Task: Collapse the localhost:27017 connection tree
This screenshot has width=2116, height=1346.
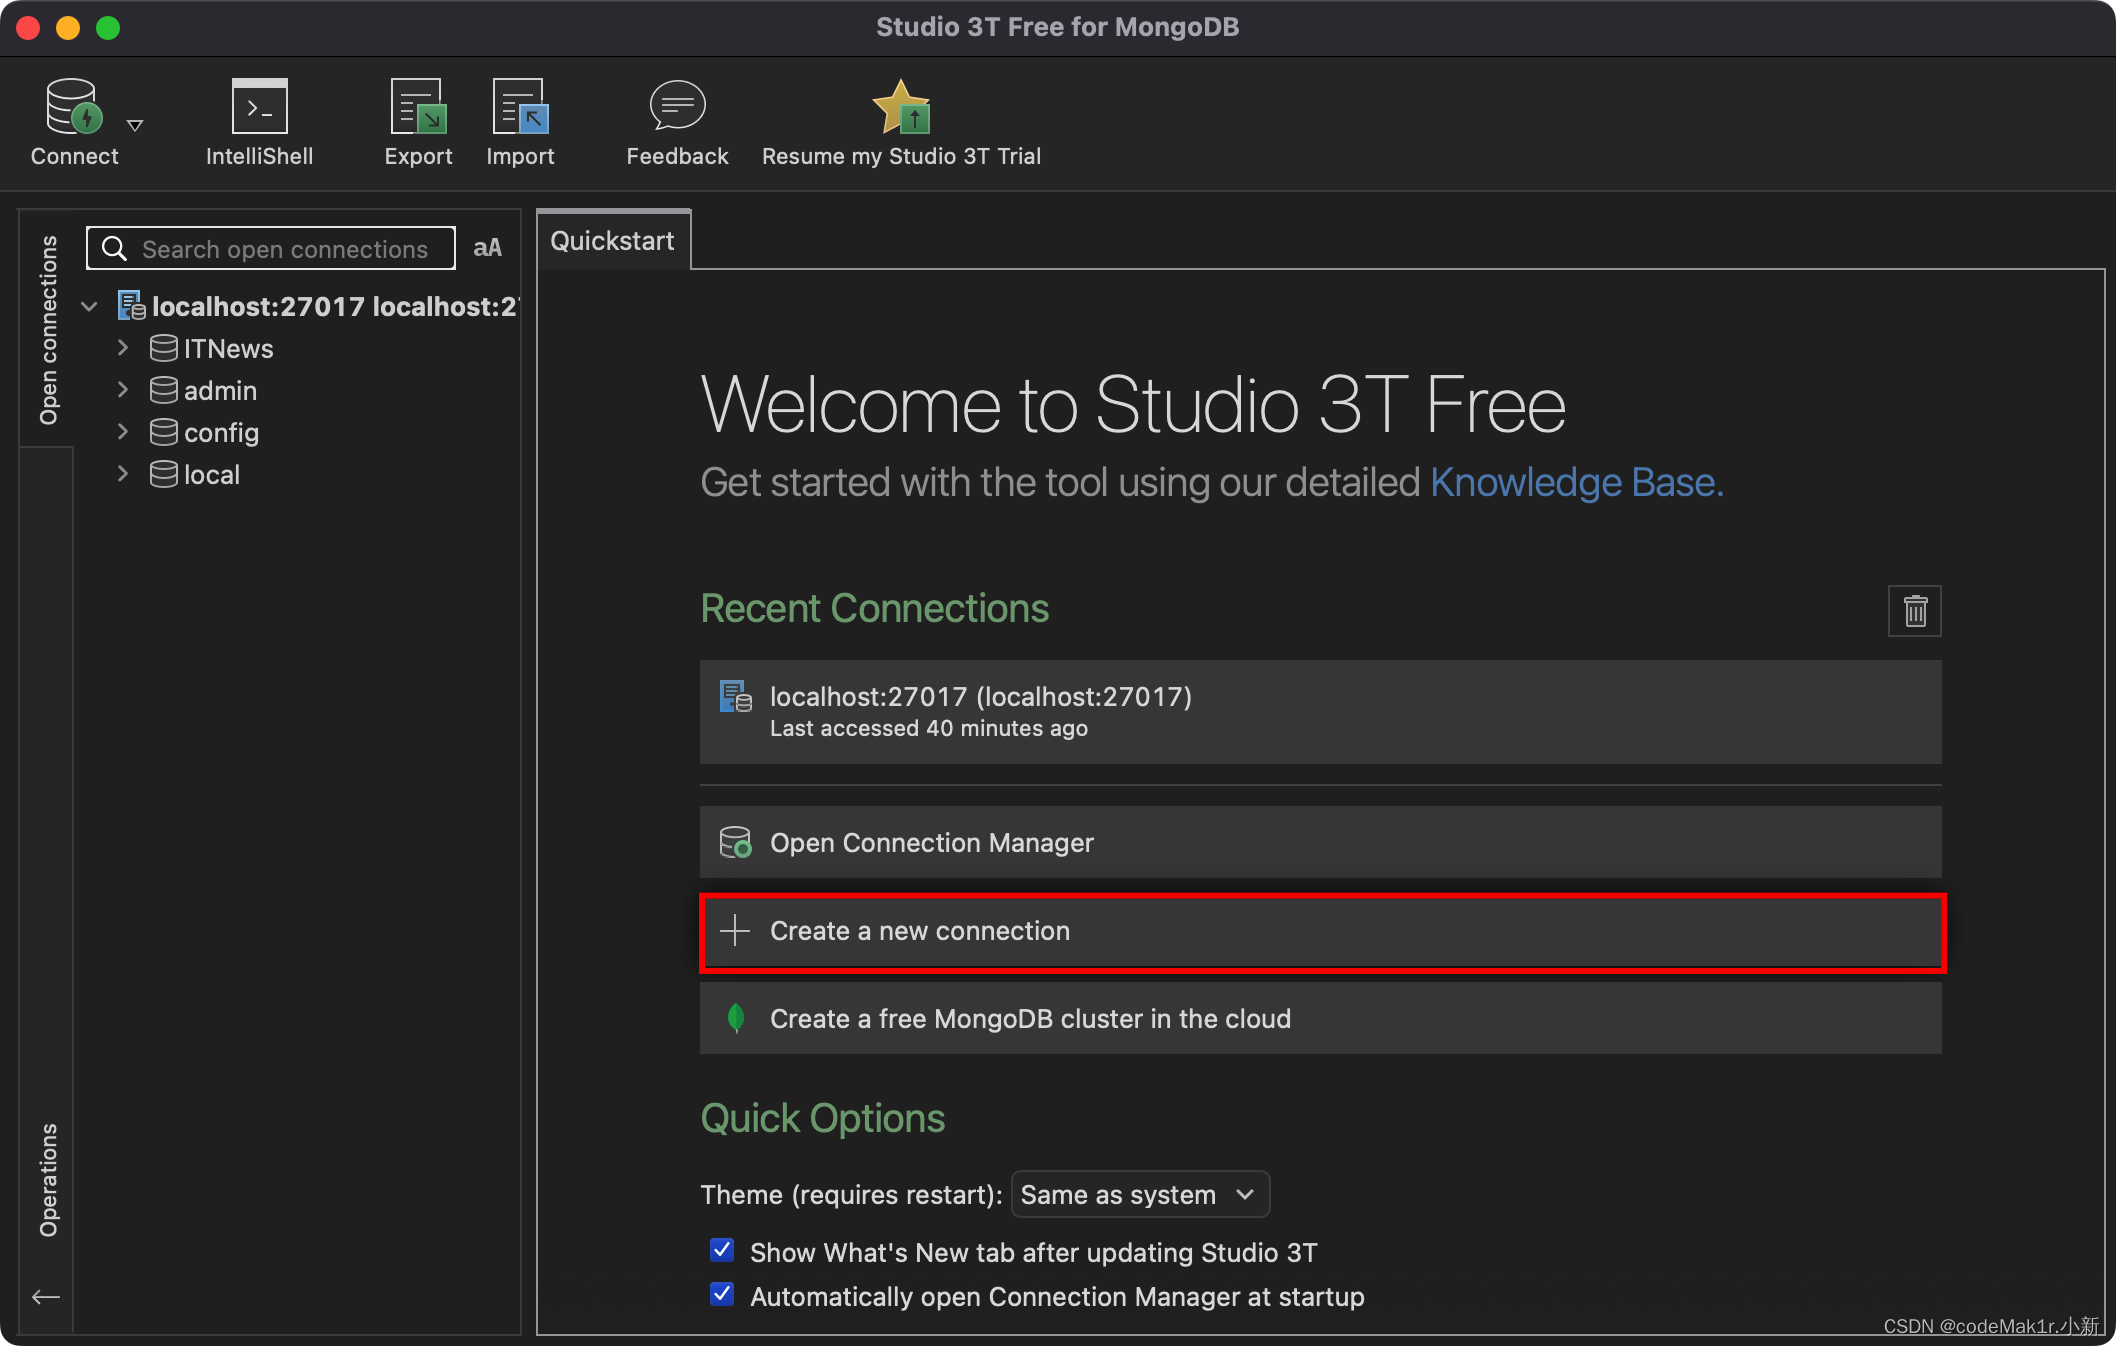Action: 90,306
